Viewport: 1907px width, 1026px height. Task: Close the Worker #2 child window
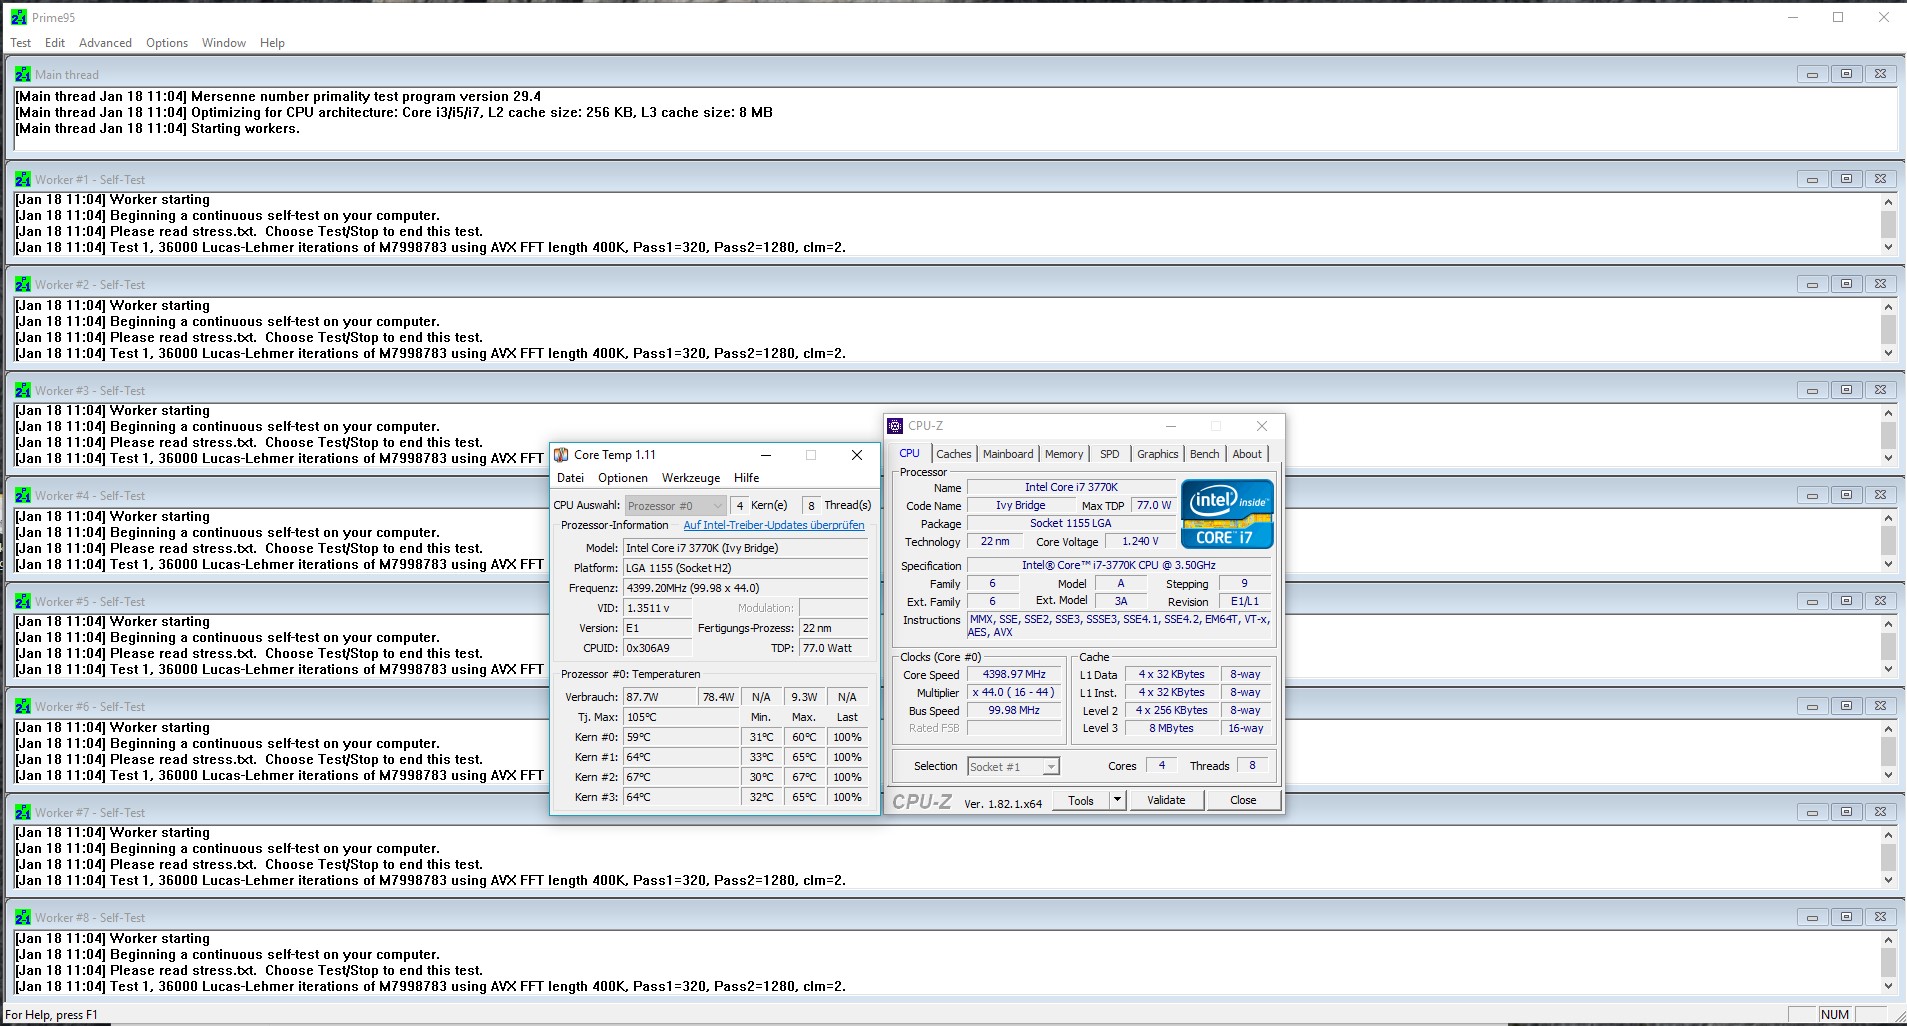pos(1880,284)
